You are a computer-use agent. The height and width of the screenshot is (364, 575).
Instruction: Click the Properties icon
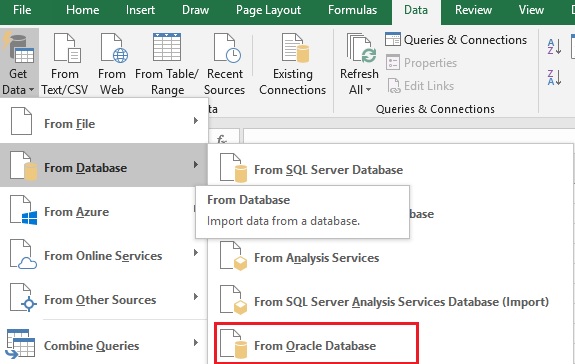(393, 62)
